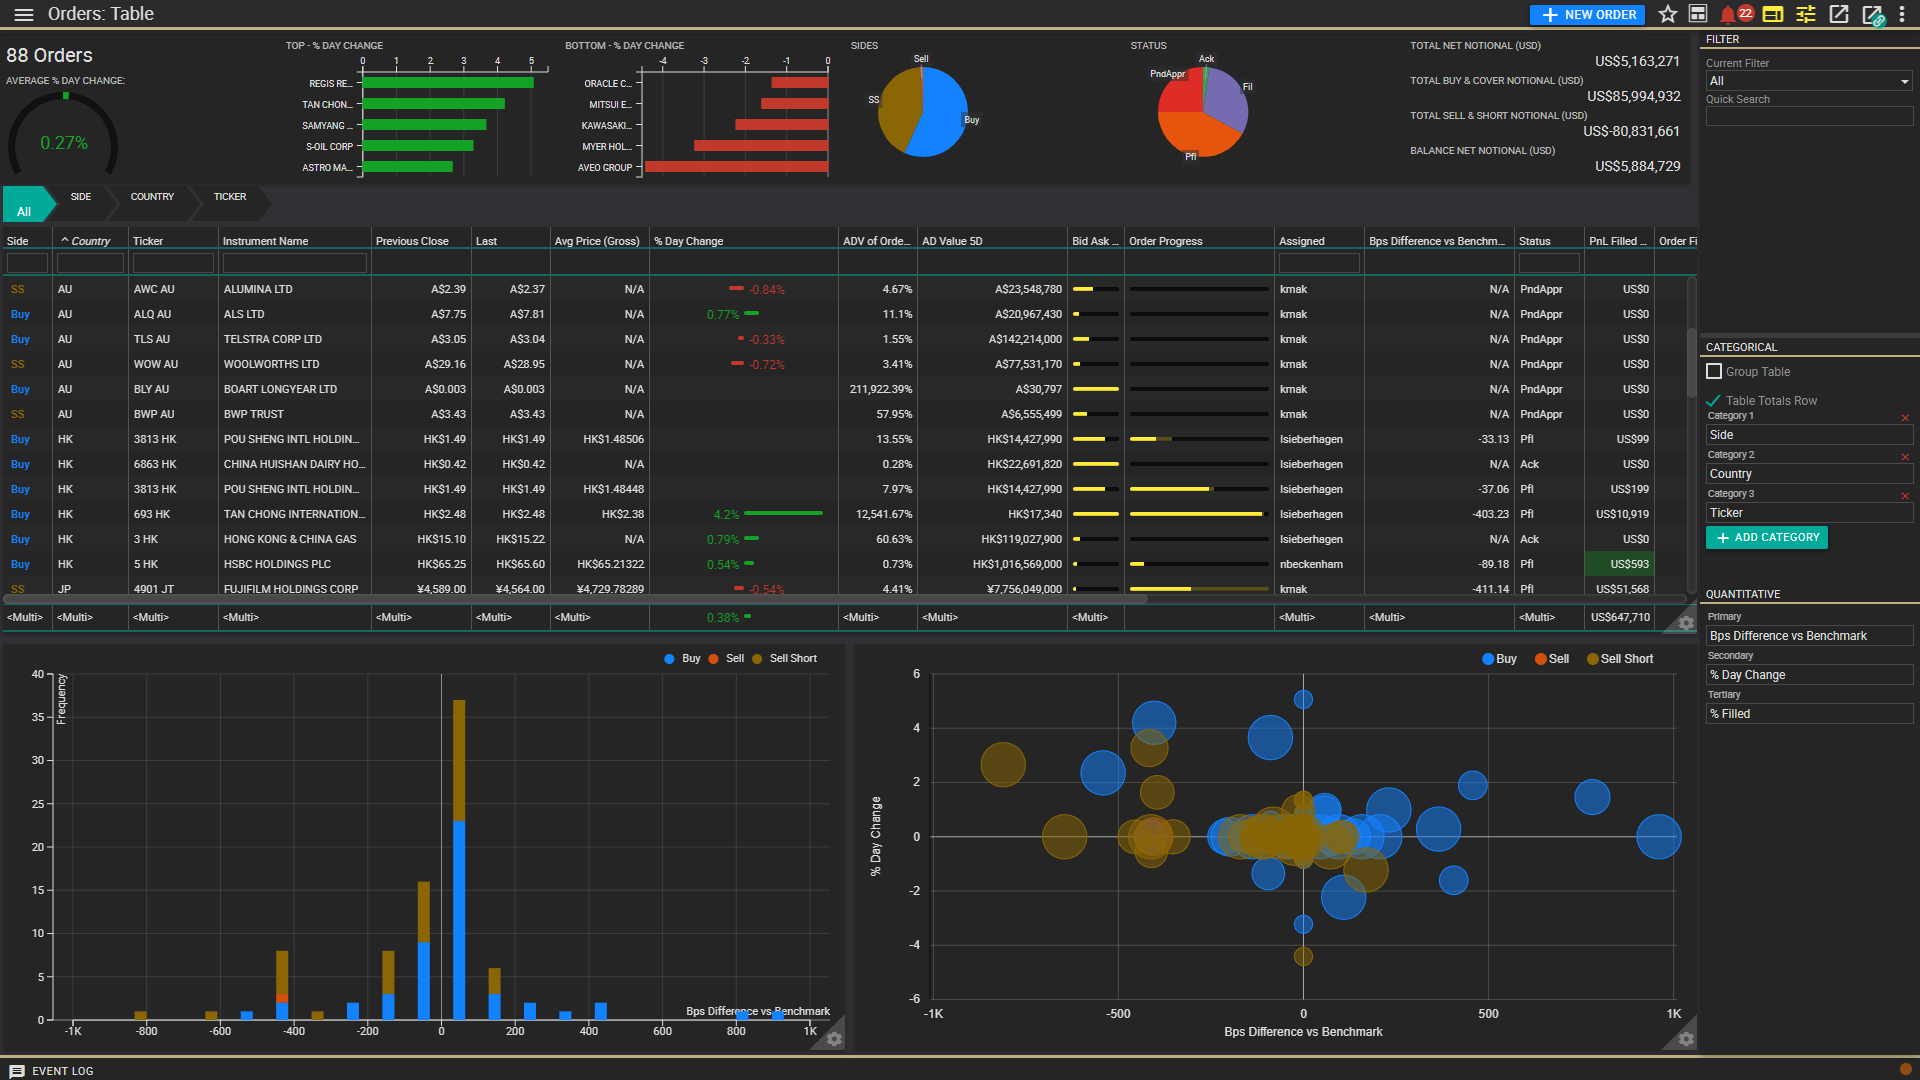Enable the Group Table checkbox

pos(1714,372)
